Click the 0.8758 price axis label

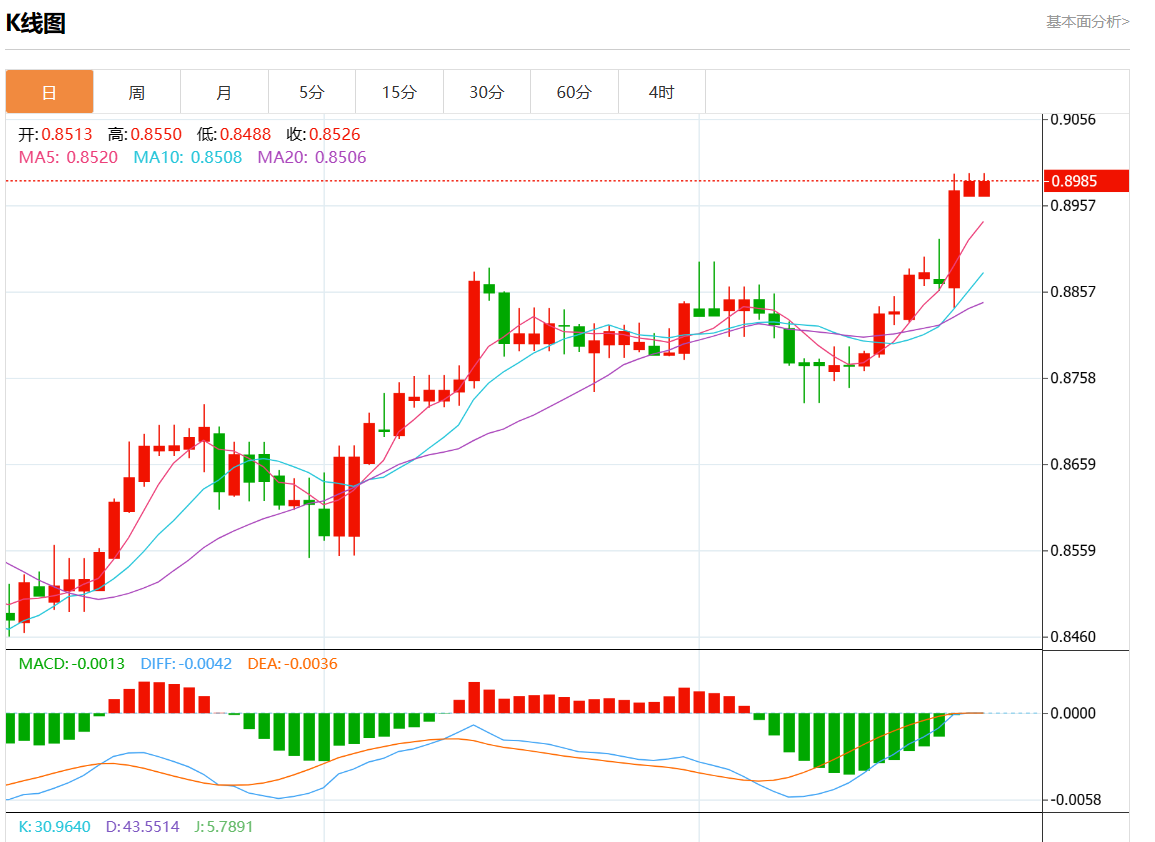[x=1073, y=378]
